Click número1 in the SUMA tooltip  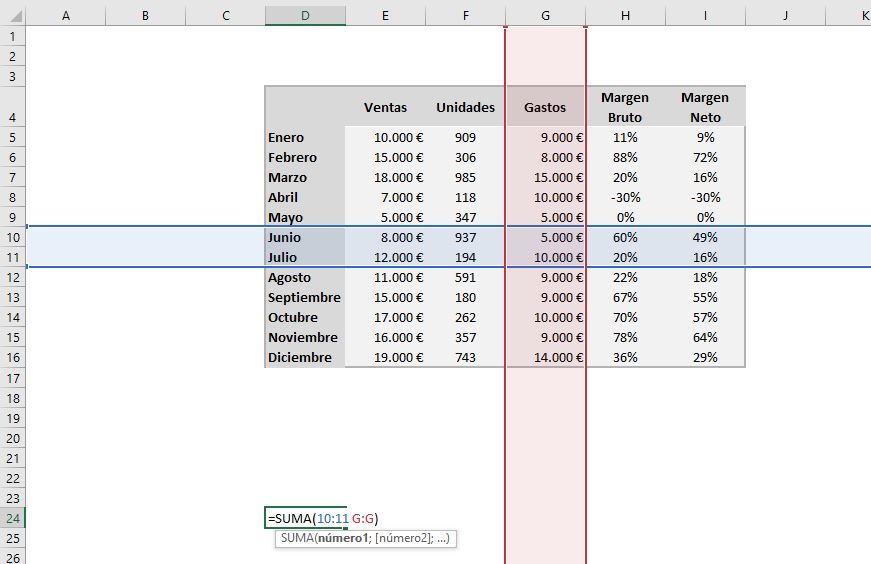click(x=343, y=538)
